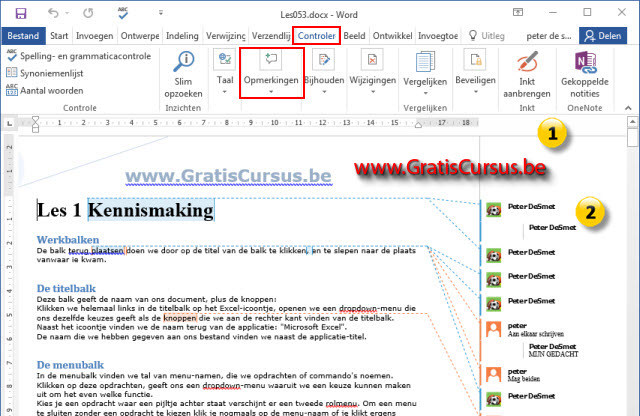The image size is (640, 416).
Task: Click the heading Les 1 Kennismaking
Action: click(x=125, y=210)
